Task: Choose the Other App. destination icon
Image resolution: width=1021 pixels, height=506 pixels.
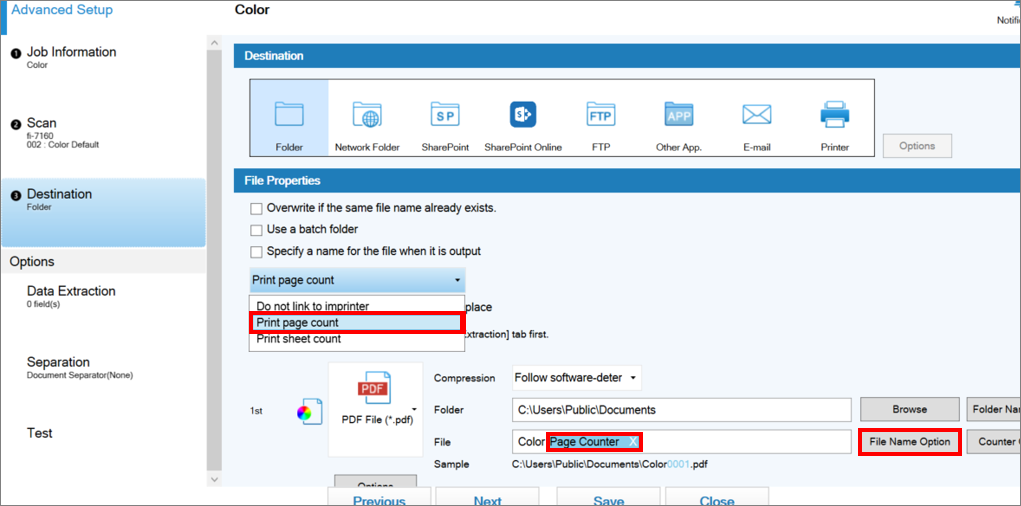Action: pos(678,121)
